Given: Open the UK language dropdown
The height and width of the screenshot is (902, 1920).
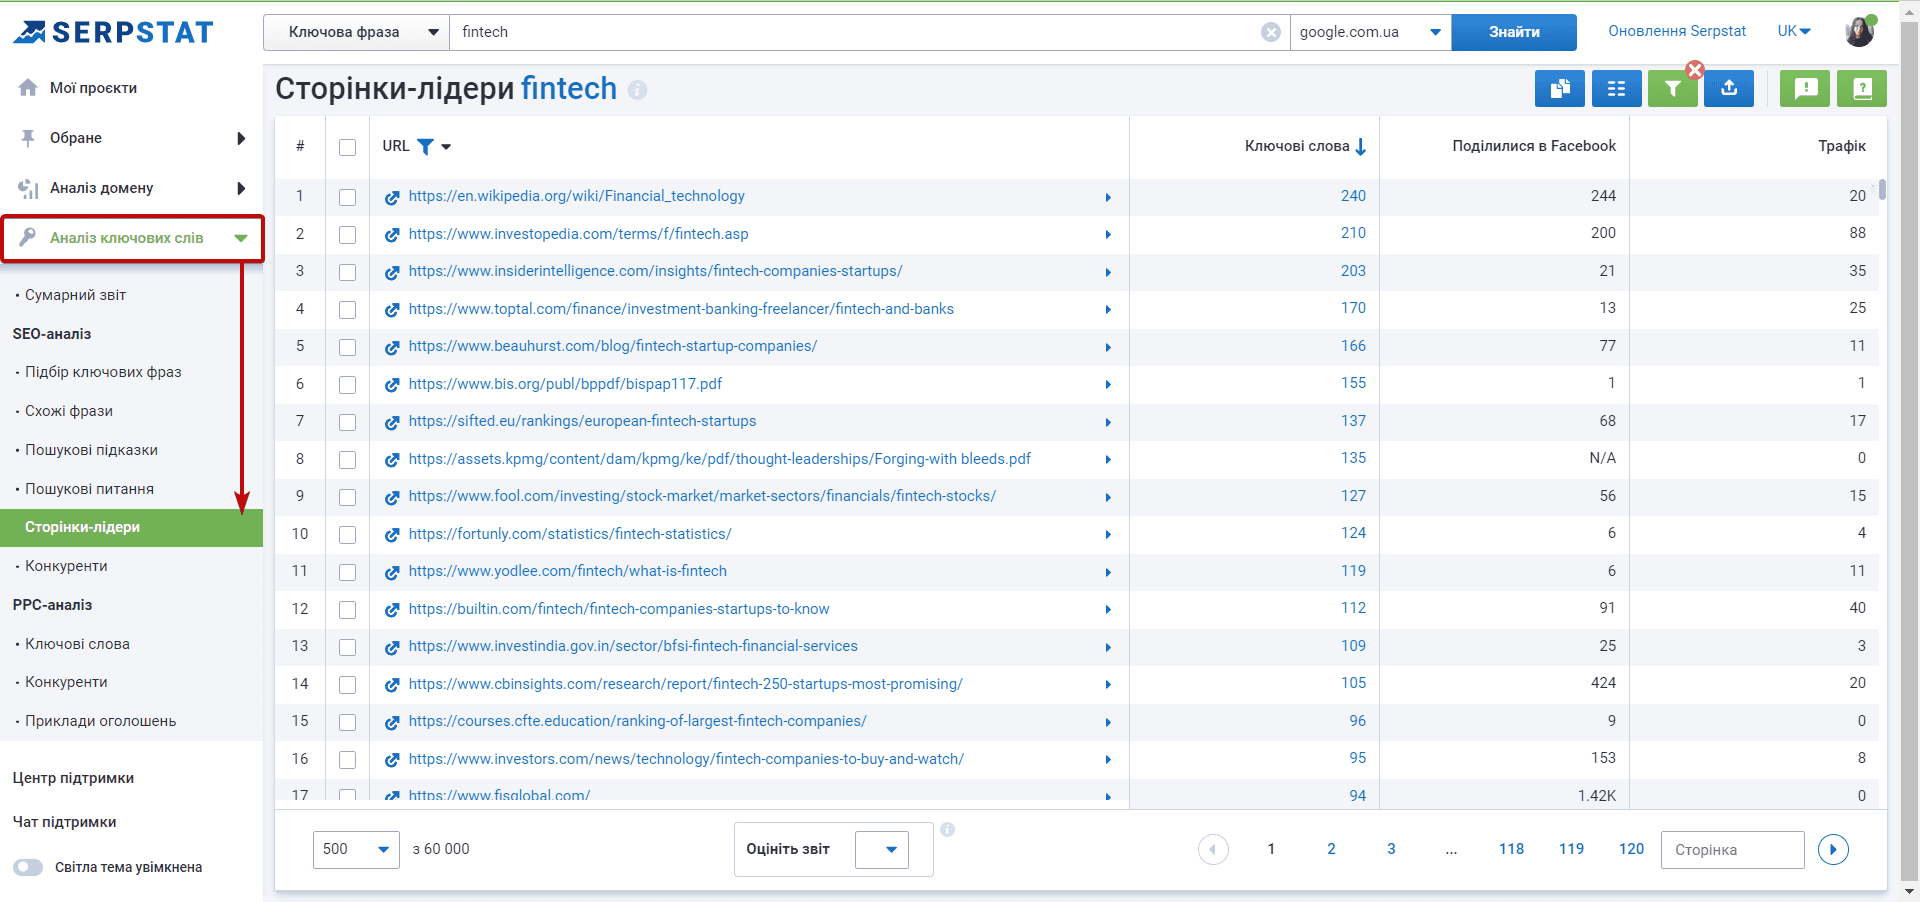Looking at the screenshot, I should (1794, 31).
